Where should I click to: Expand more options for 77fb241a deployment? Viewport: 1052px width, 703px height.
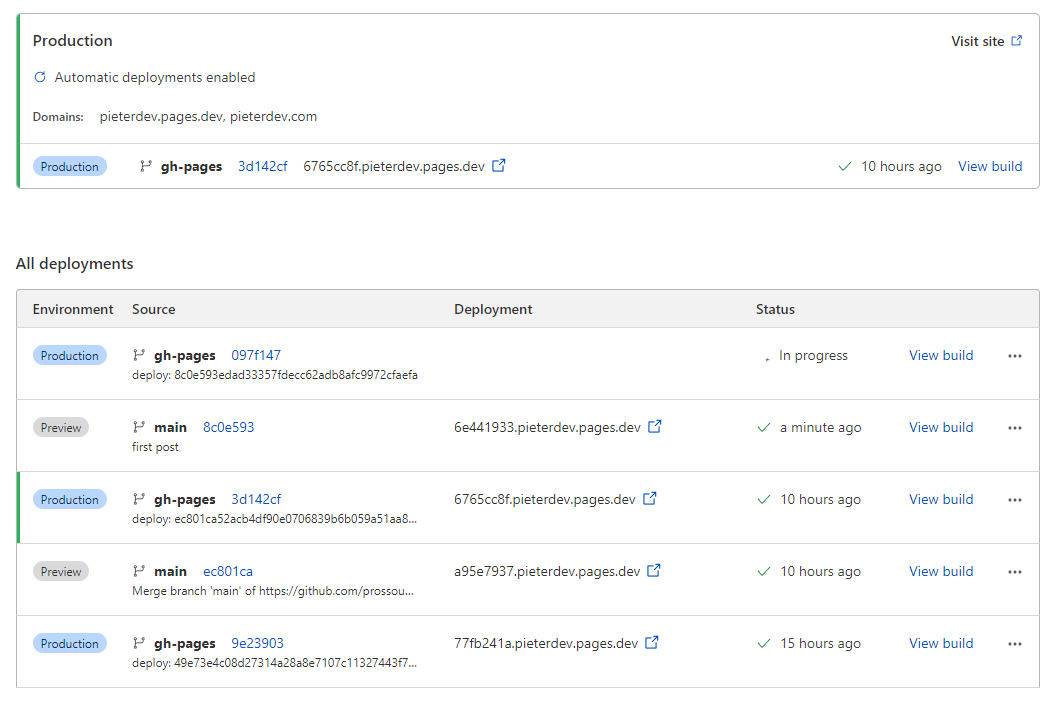[1015, 644]
